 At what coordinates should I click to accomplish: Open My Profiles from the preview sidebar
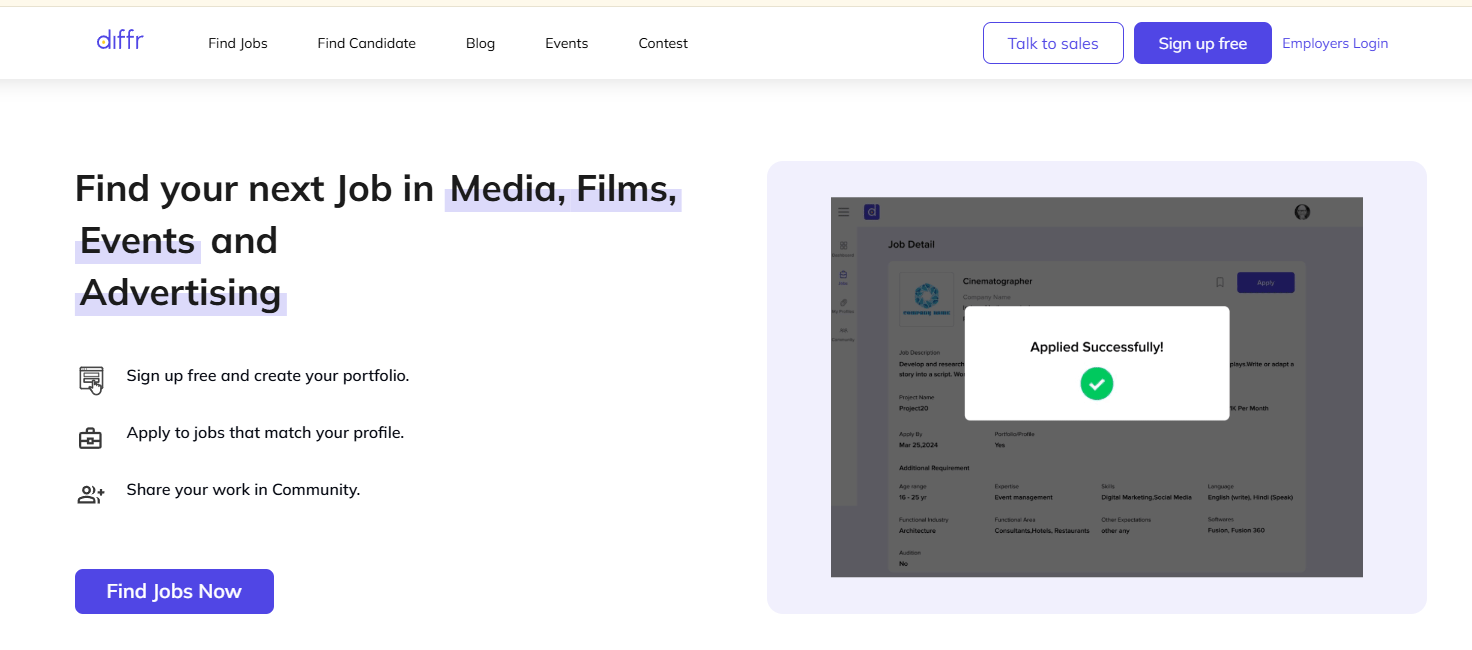(x=843, y=302)
